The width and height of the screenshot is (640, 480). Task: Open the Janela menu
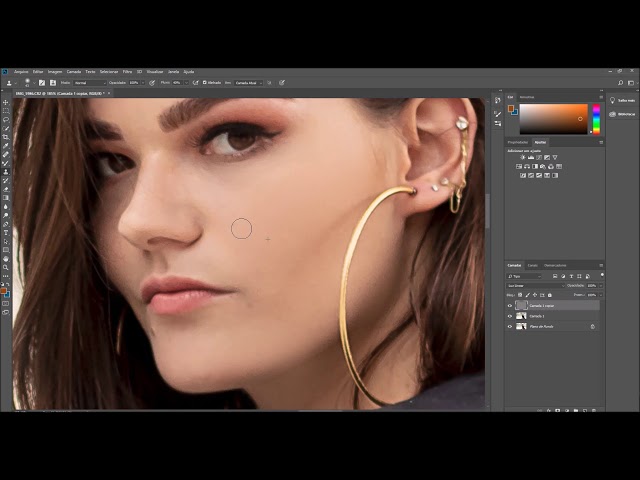tap(173, 72)
